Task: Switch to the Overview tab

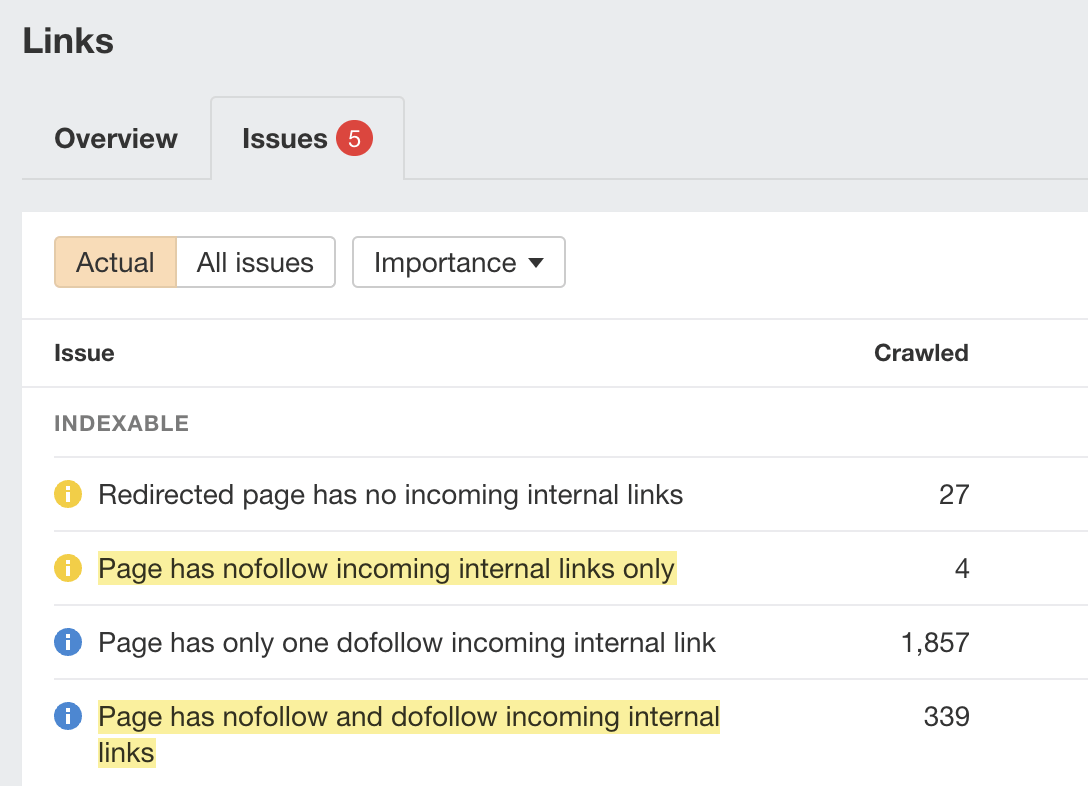Action: point(115,138)
